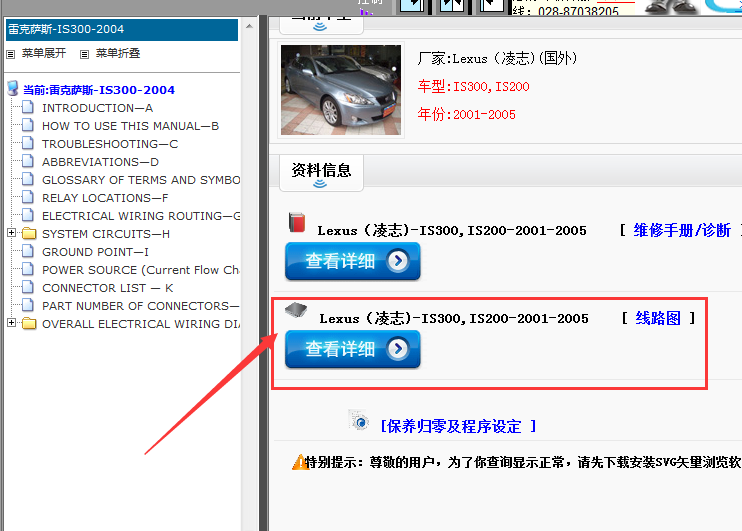The image size is (742, 531).
Task: Click the left panel scrollbar up arrow
Action: [249, 26]
